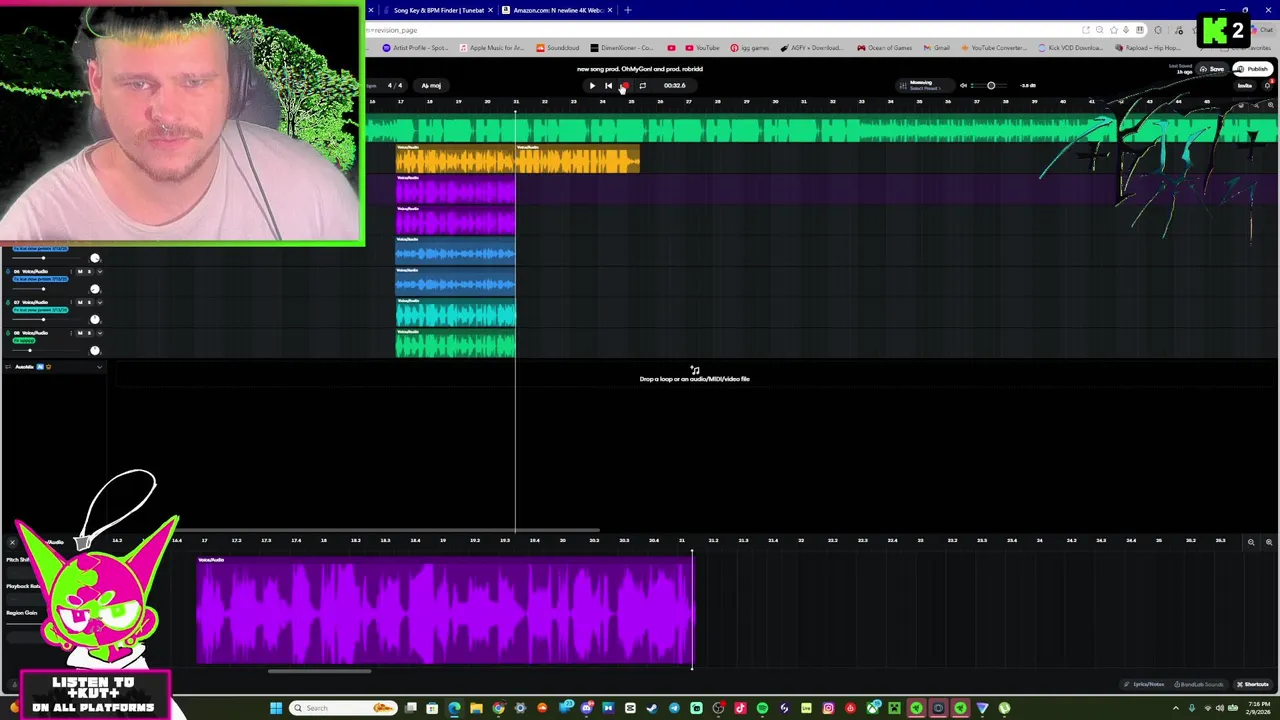Click track 07 pan knob
Screen dimensions: 1280x720
[x=95, y=320]
